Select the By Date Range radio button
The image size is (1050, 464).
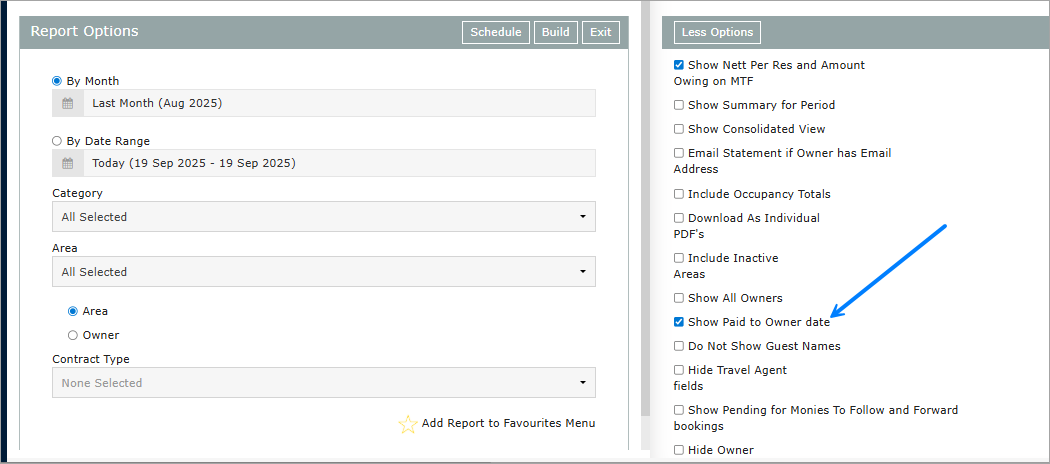[57, 141]
